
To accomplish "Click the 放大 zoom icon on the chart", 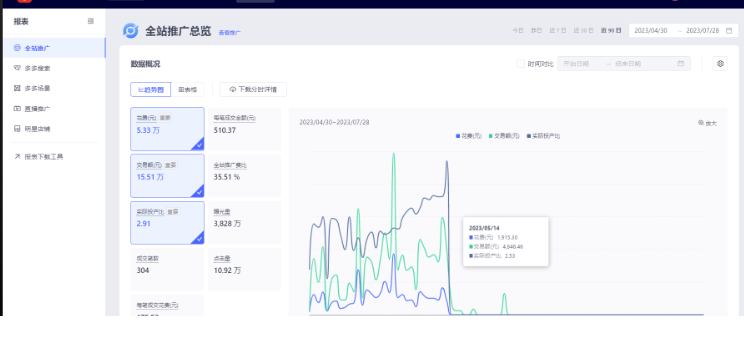I will point(707,123).
